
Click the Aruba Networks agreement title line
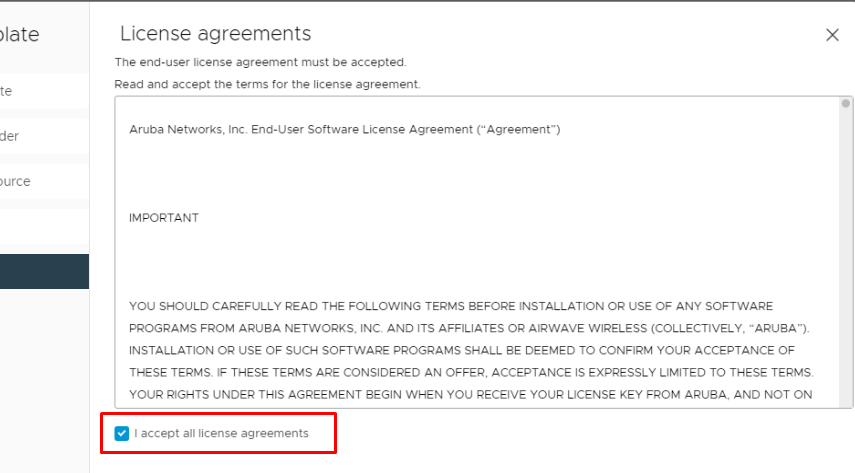(344, 130)
